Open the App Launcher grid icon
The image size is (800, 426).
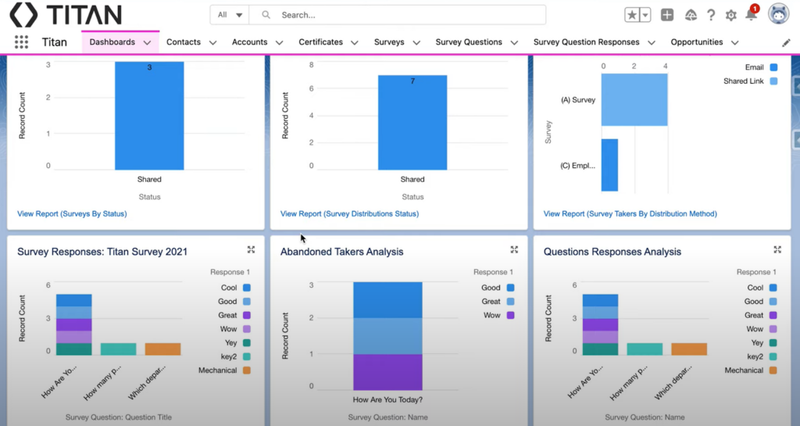click(21, 42)
